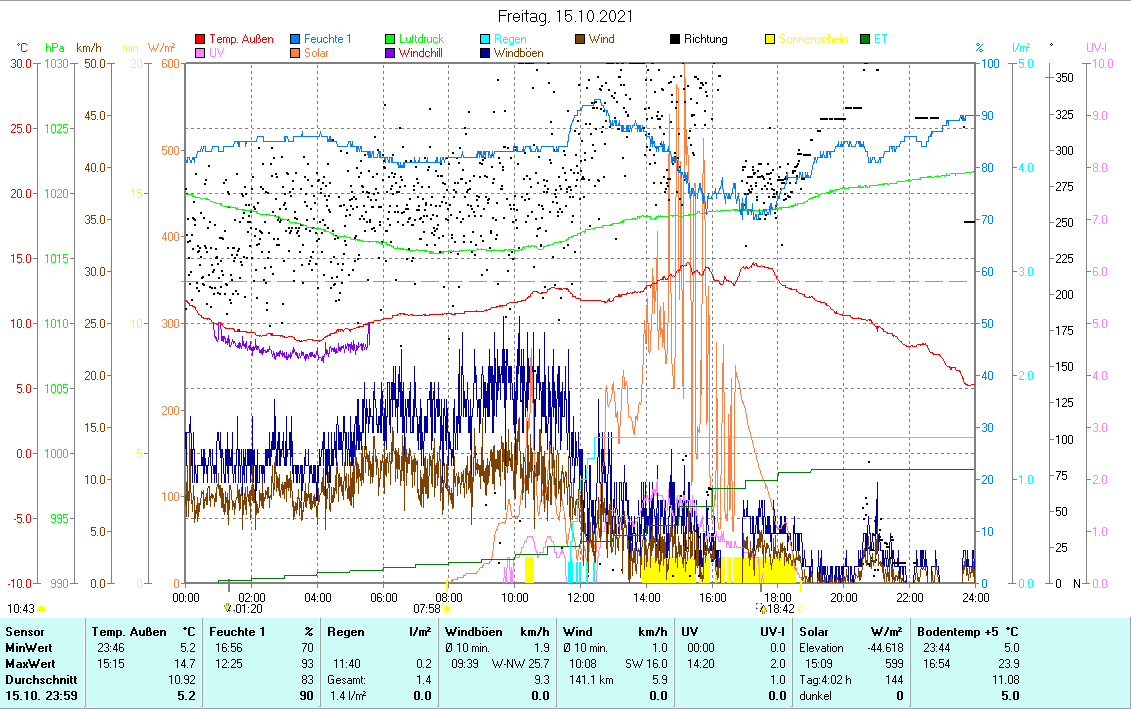This screenshot has height=709, width=1131.
Task: Click the red Temp. Außen legend swatch
Action: [x=200, y=40]
